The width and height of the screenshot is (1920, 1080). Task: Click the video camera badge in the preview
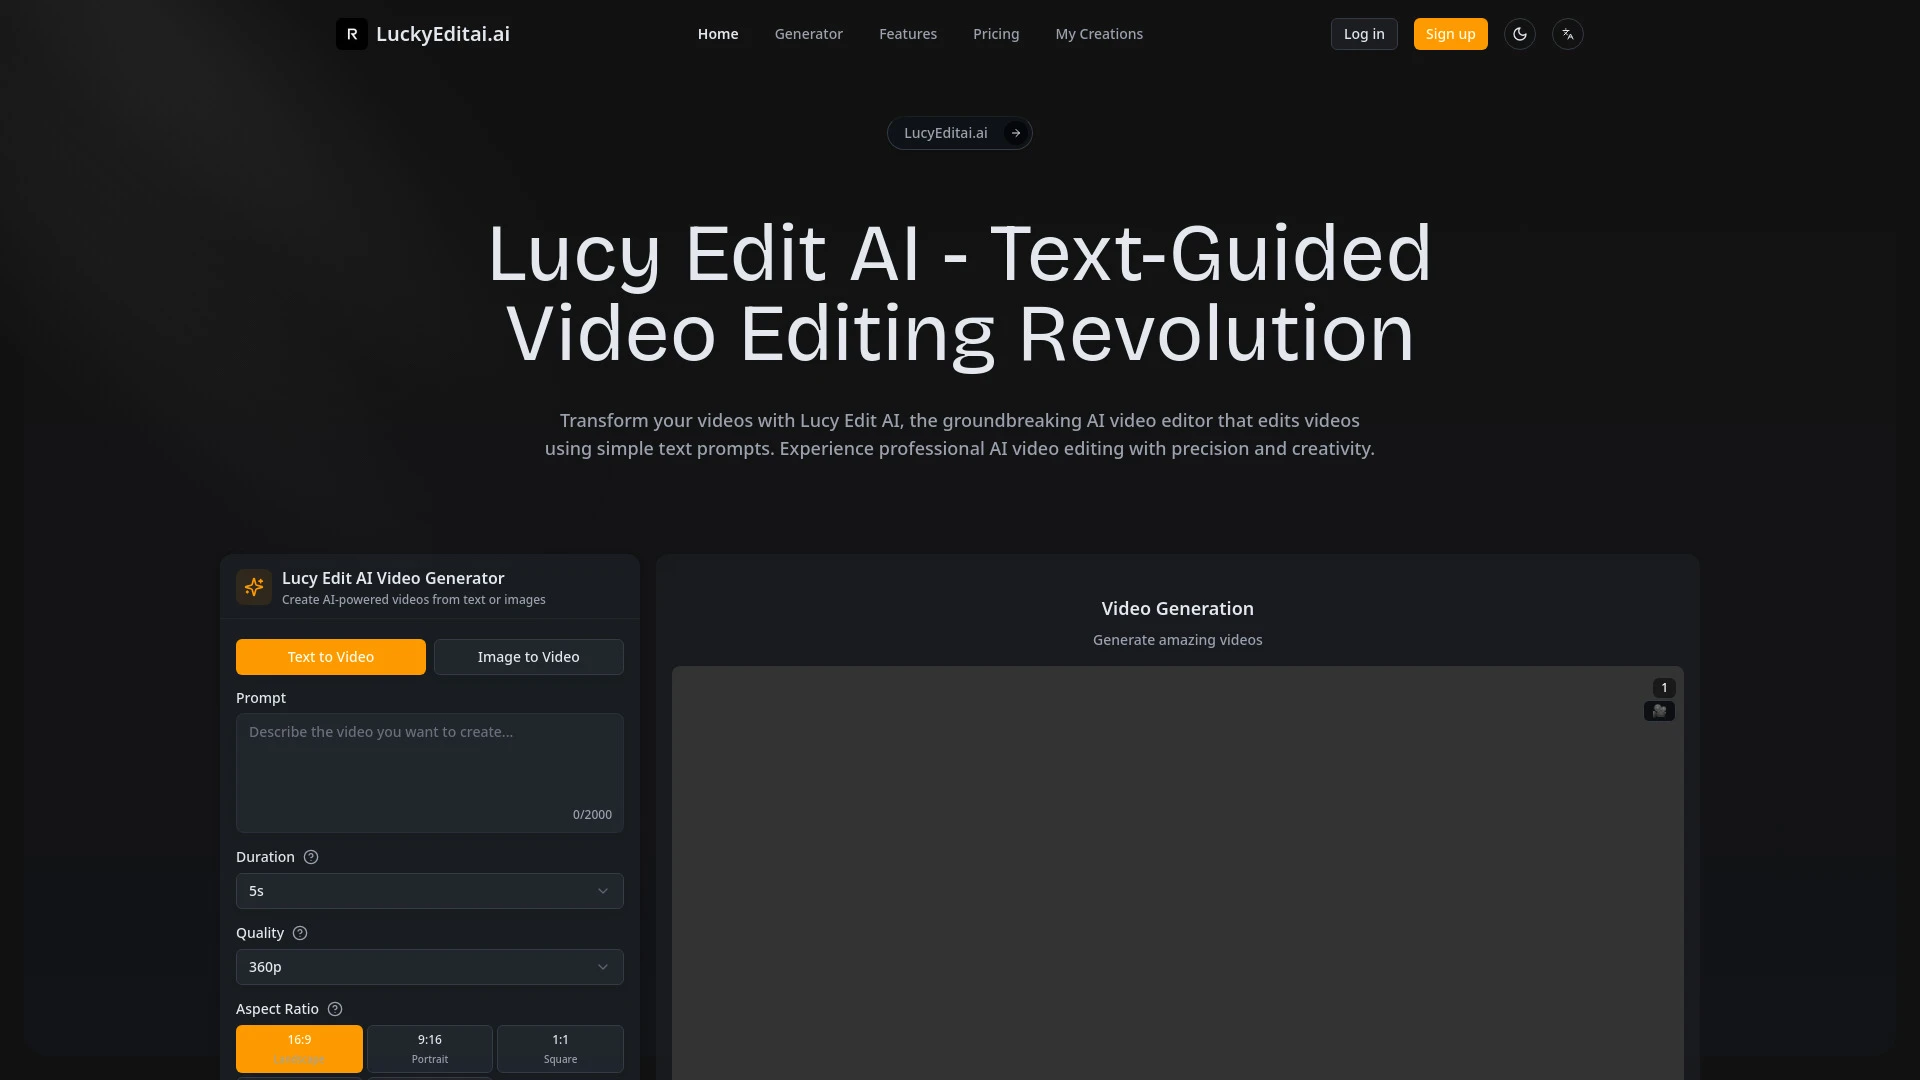tap(1659, 711)
